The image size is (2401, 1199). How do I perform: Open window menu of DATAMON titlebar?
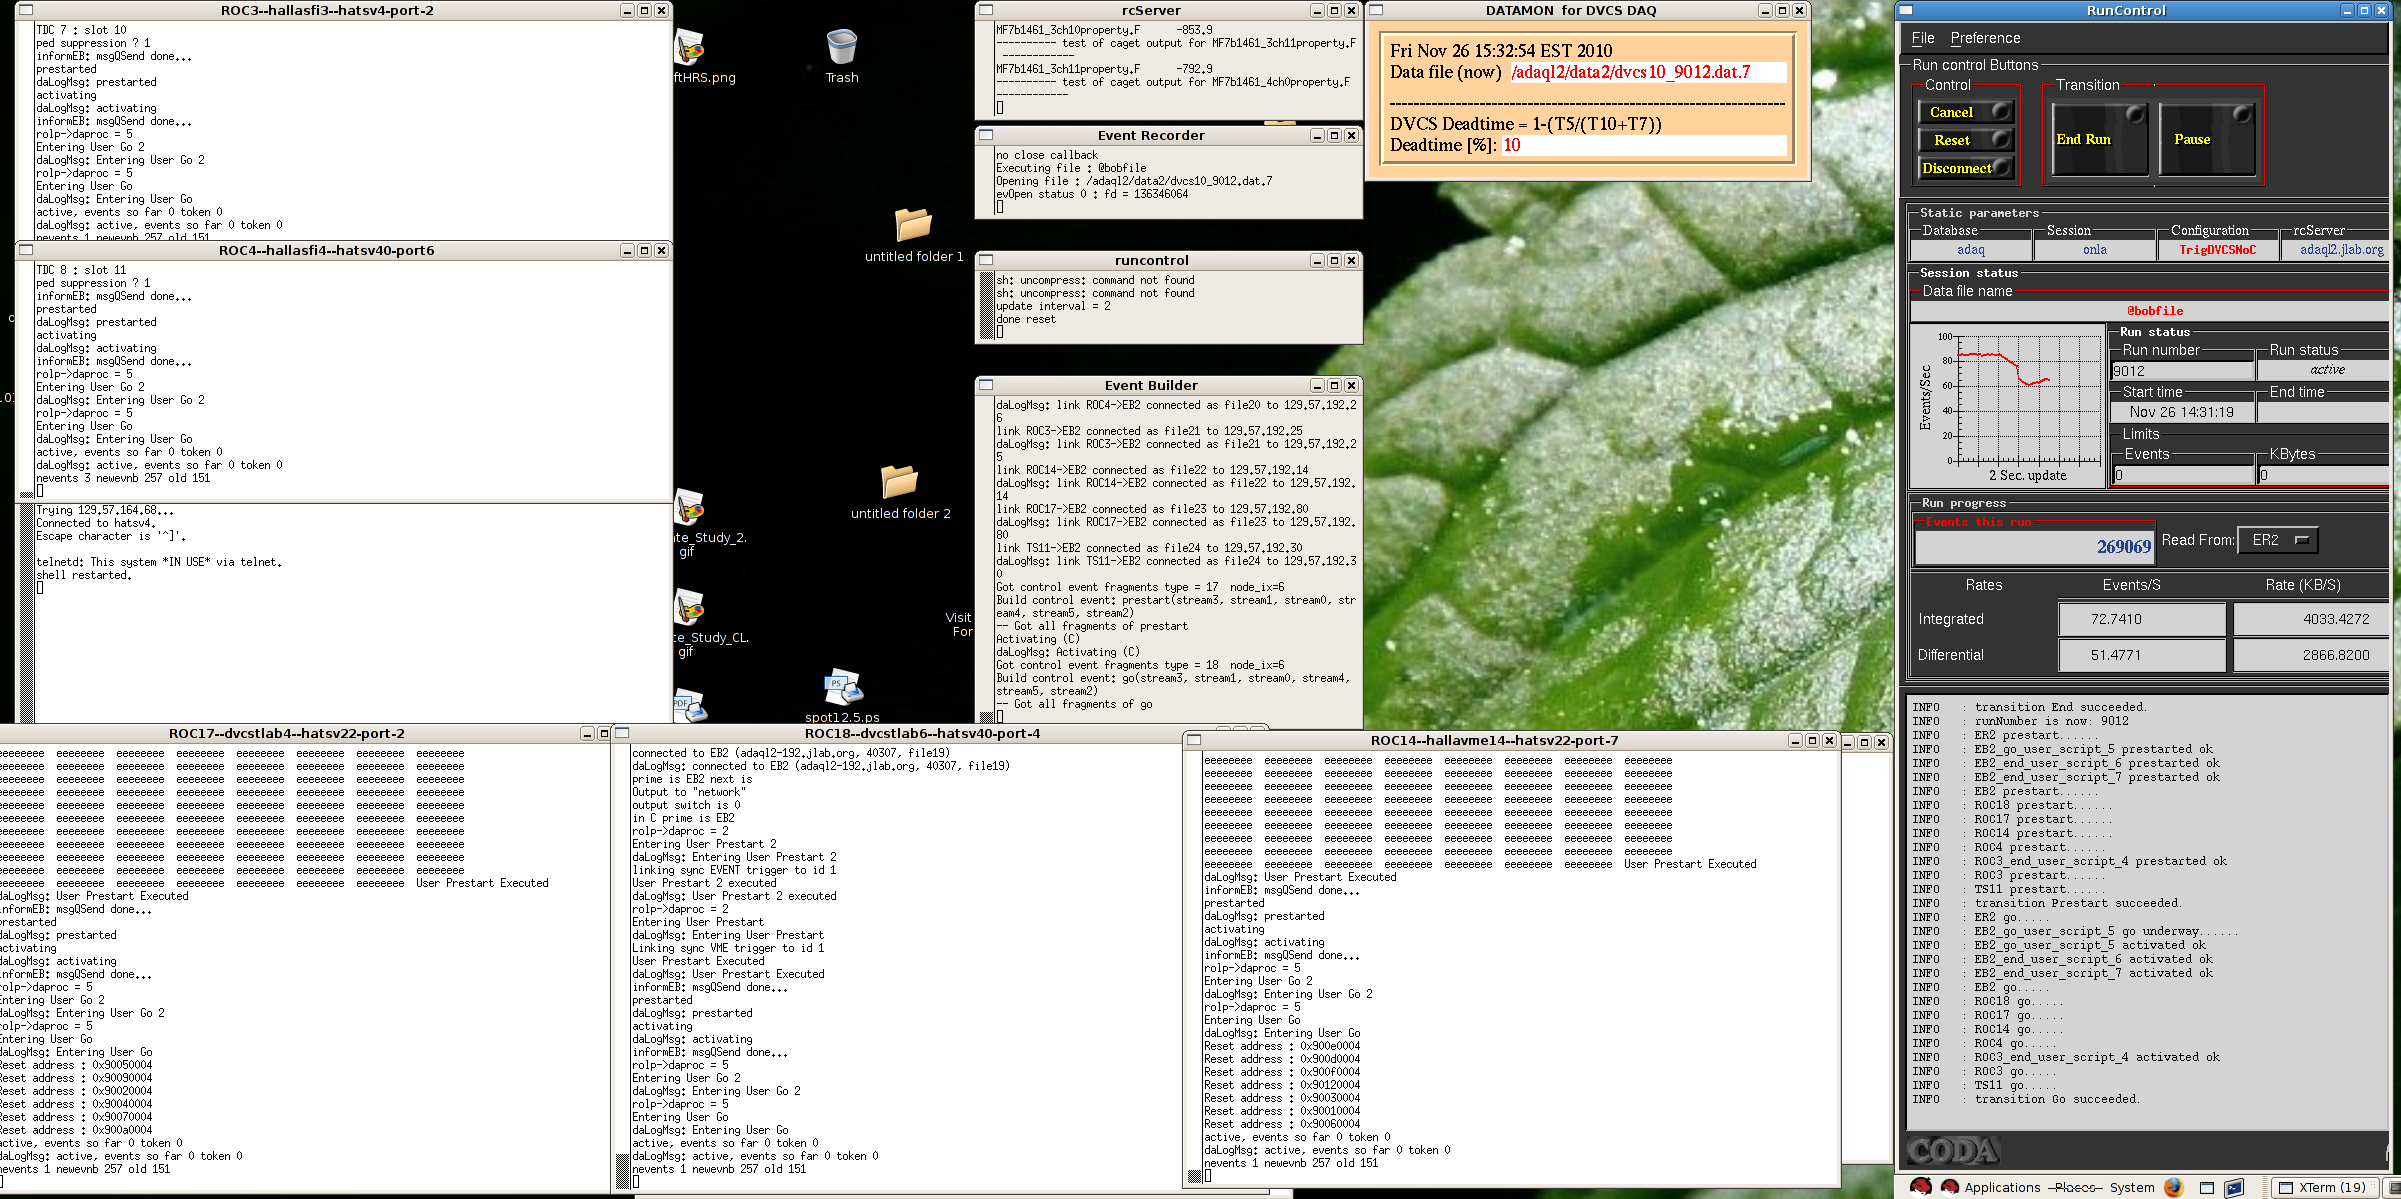[1376, 10]
